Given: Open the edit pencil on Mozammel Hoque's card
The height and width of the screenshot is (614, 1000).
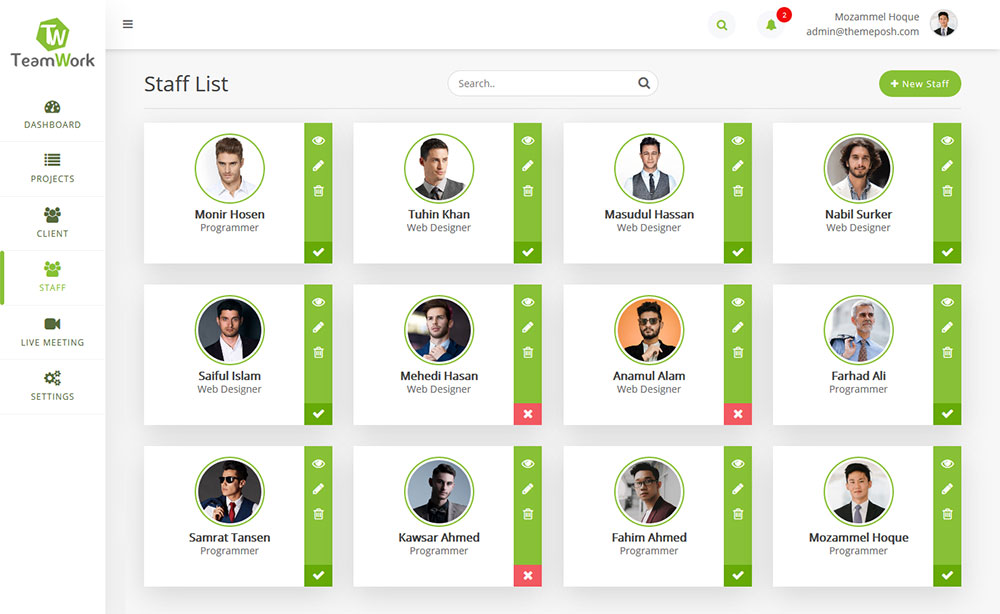Looking at the screenshot, I should [x=947, y=489].
